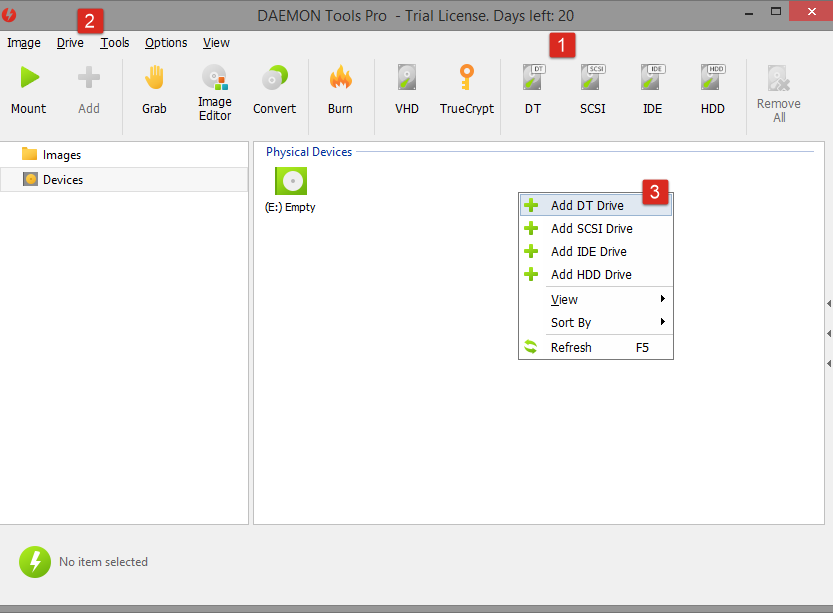Viewport: 833px width, 613px height.
Task: Click the VHD toolbar icon
Action: (406, 78)
